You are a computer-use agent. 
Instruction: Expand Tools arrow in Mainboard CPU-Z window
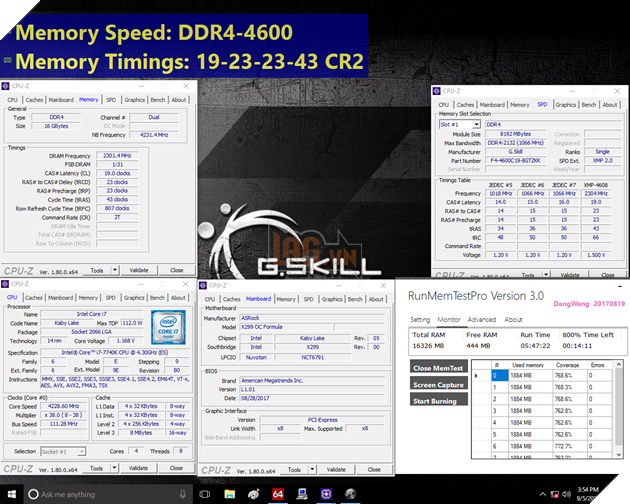tap(312, 469)
